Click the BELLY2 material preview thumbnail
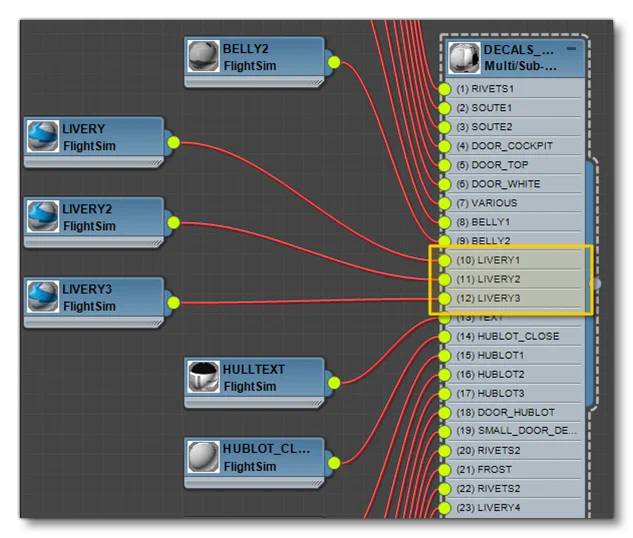This screenshot has height=538, width=633. pos(203,56)
